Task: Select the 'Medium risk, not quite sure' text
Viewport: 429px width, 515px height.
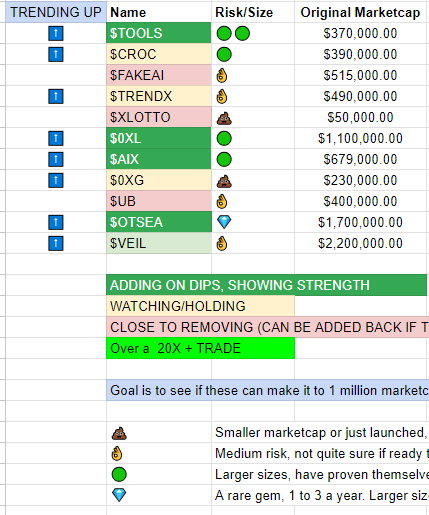Action: pyautogui.click(x=321, y=454)
